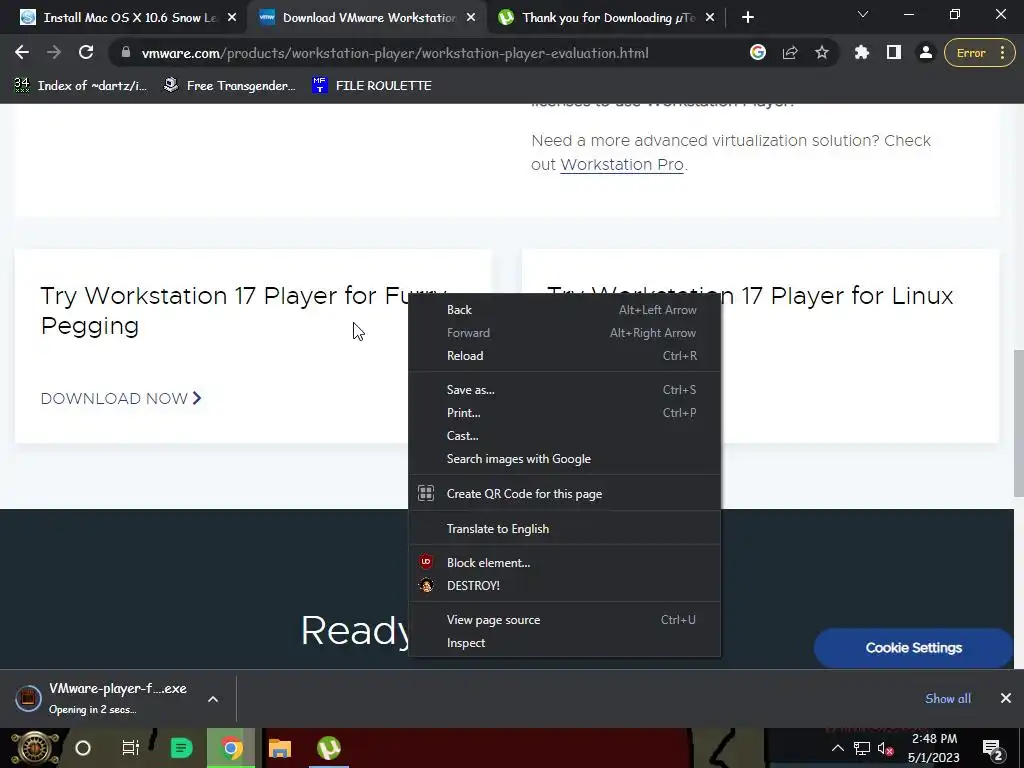This screenshot has height=768, width=1024.
Task: Click DOWNLOAD NOW link
Action: point(121,398)
